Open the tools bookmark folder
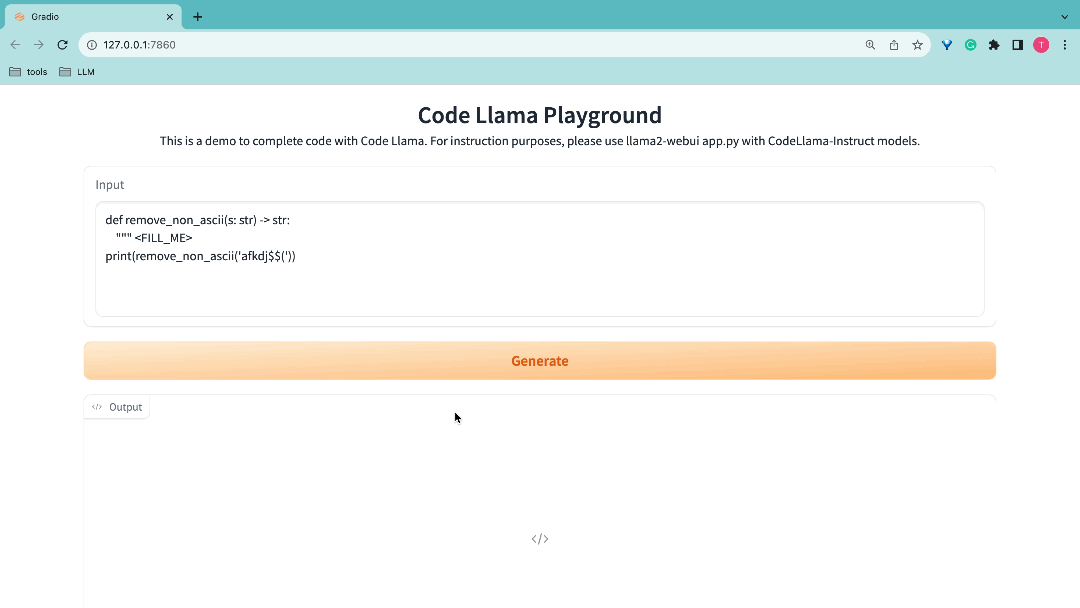 [x=28, y=72]
